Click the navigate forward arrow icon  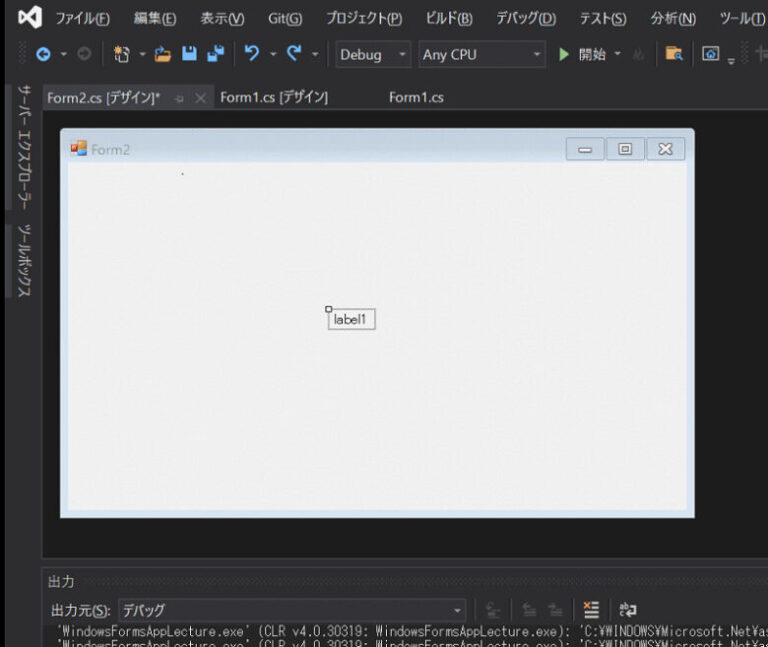84,54
